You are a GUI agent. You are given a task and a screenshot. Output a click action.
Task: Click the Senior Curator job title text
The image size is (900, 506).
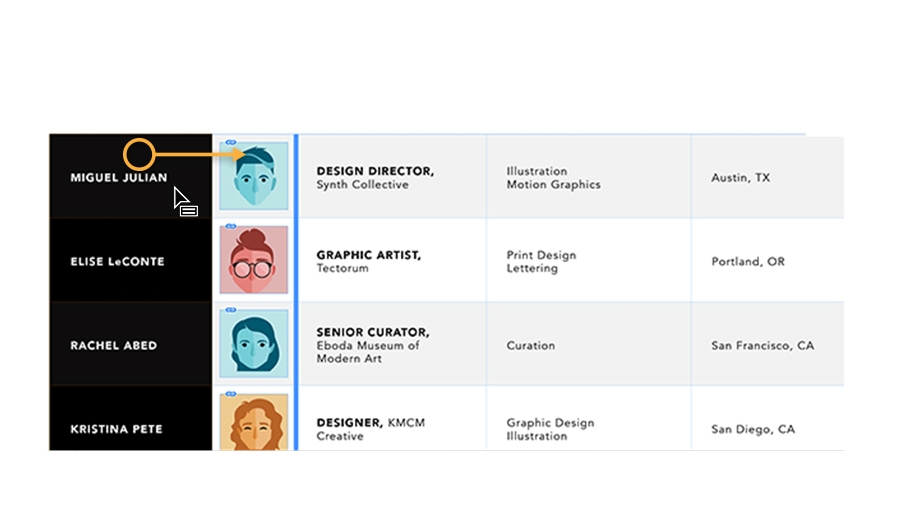click(x=372, y=332)
